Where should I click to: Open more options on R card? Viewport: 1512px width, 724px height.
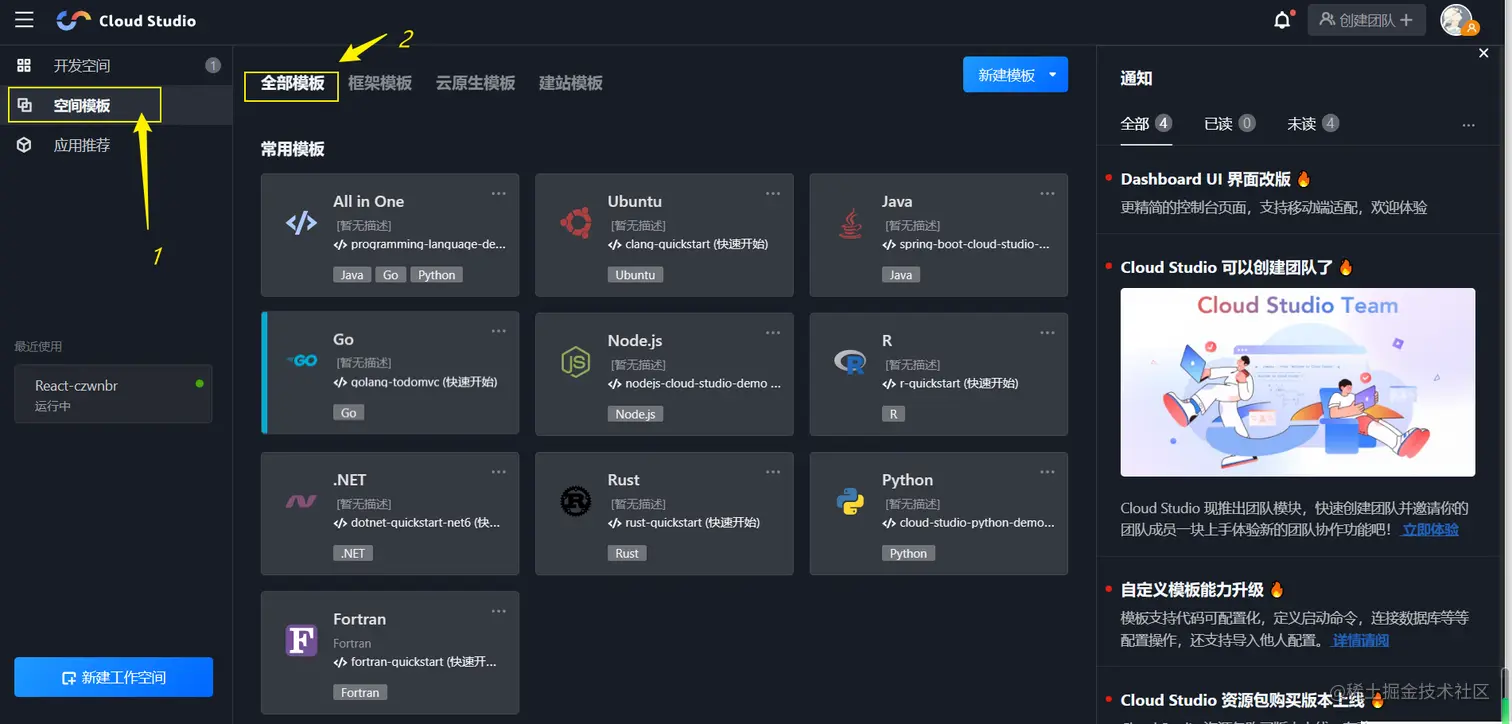pos(1047,332)
